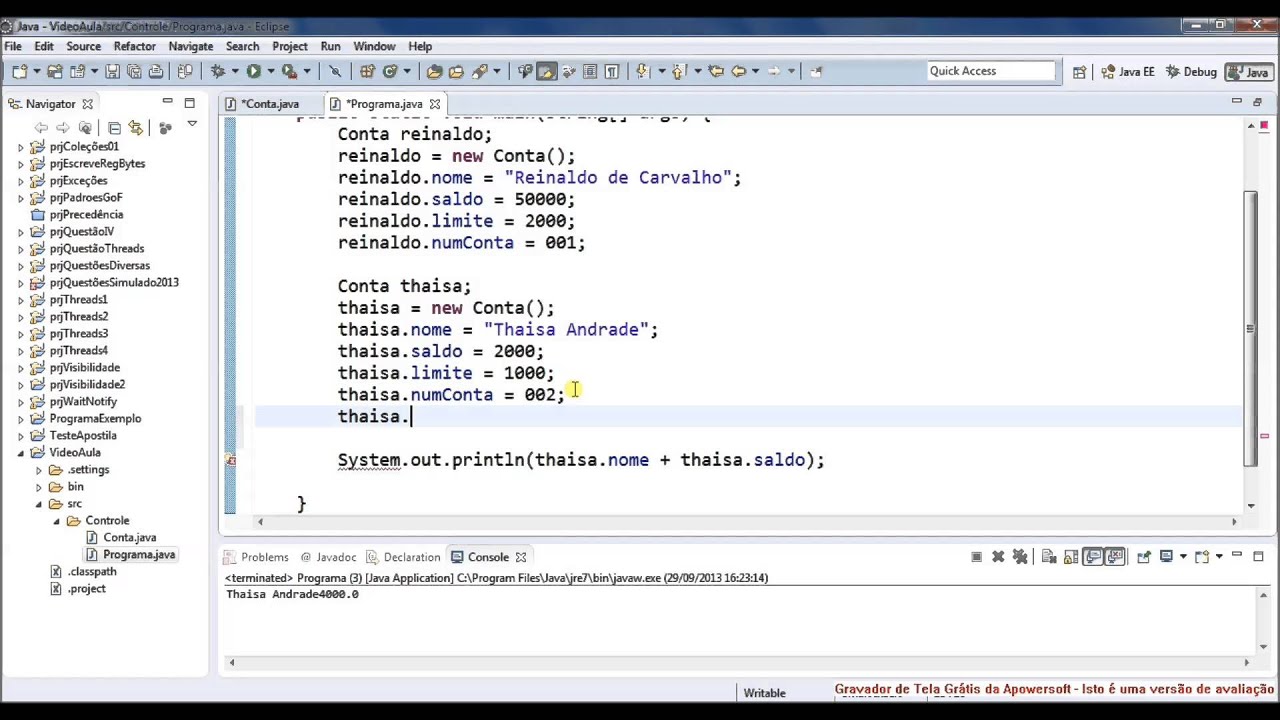Click the green Run button in toolbar
The width and height of the screenshot is (1280, 720).
[254, 71]
